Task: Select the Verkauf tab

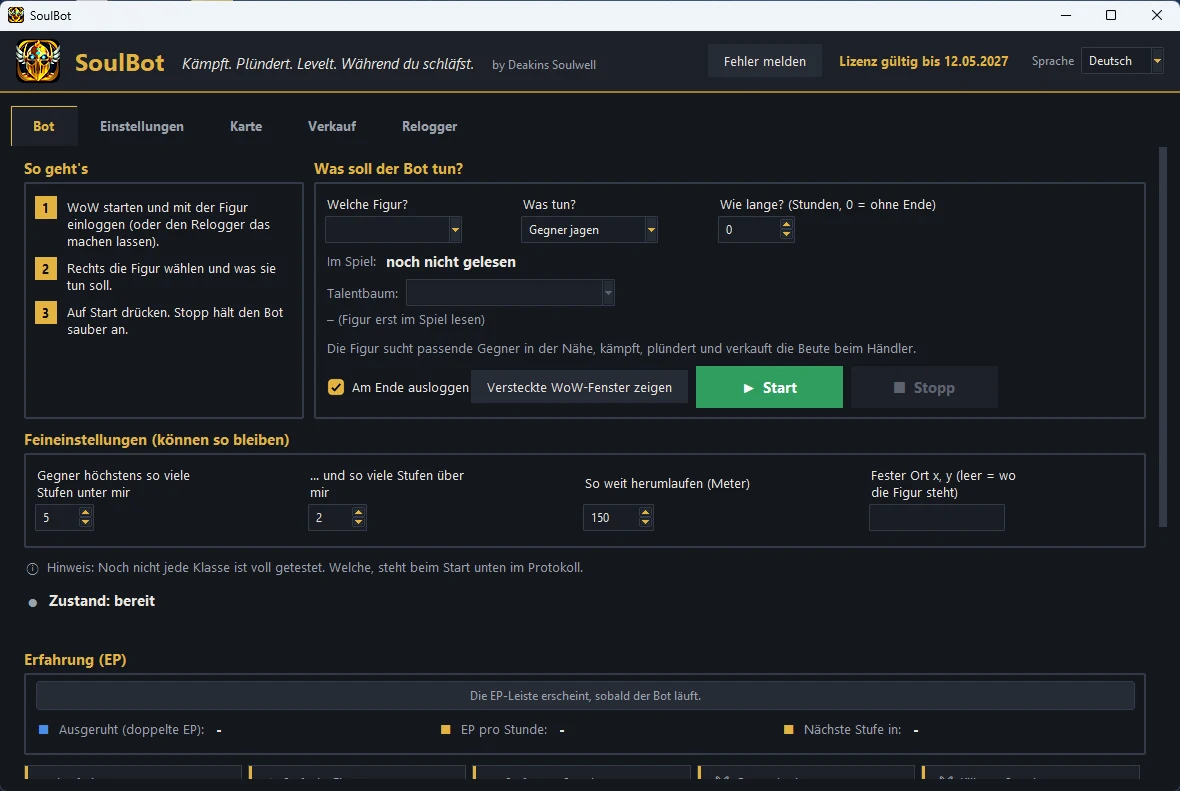Action: point(332,126)
